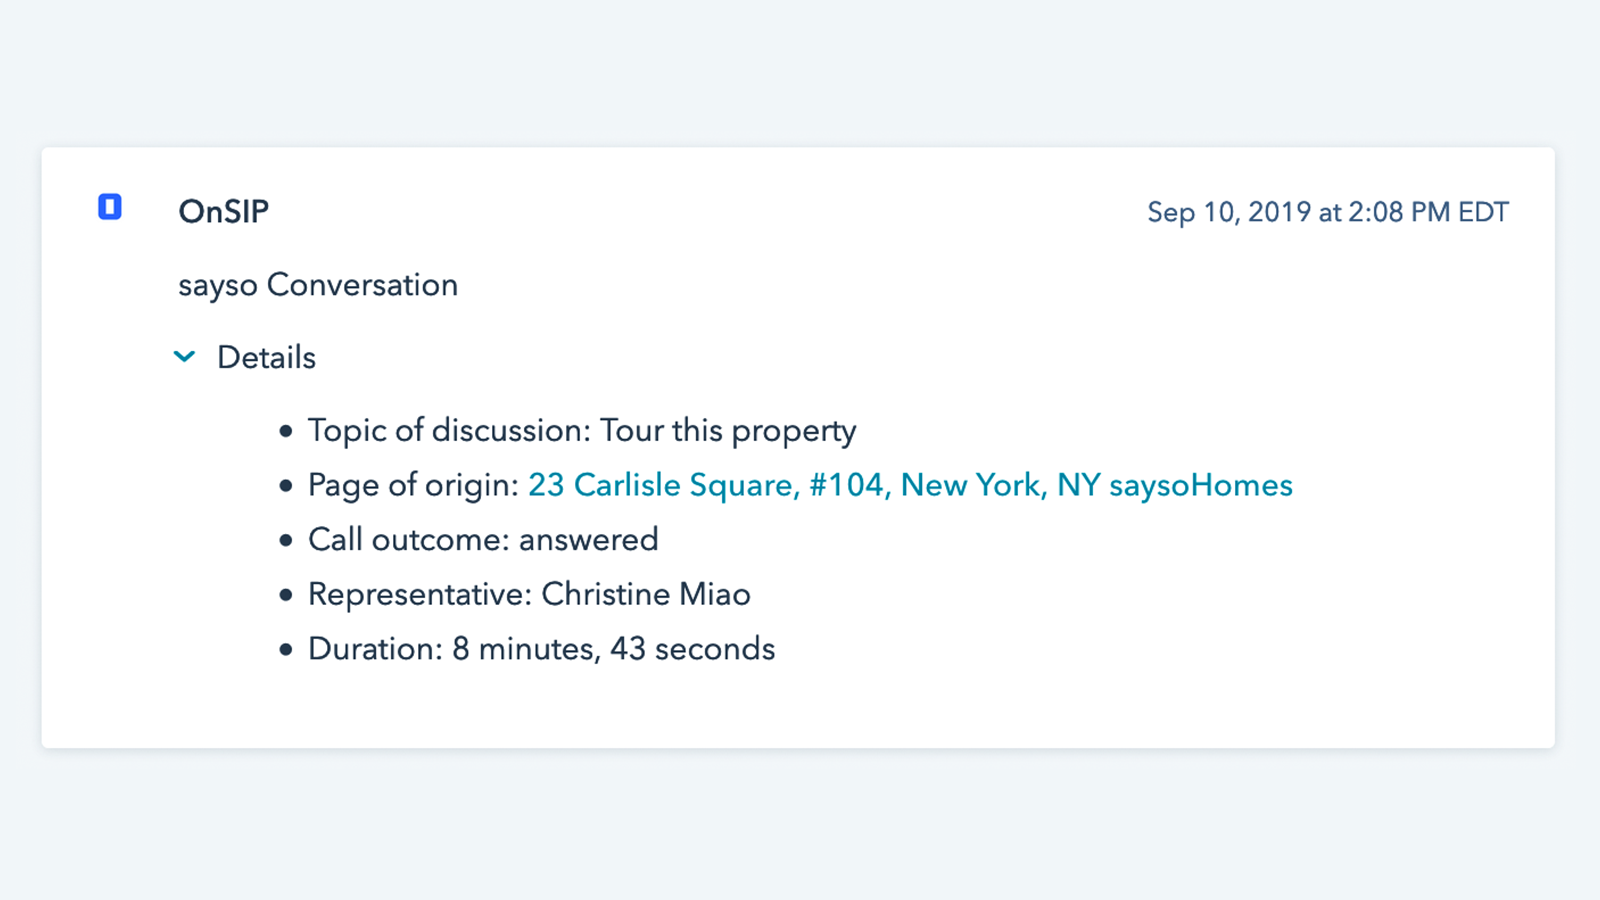Click the Sep 10 2019 timestamp

(x=1328, y=211)
